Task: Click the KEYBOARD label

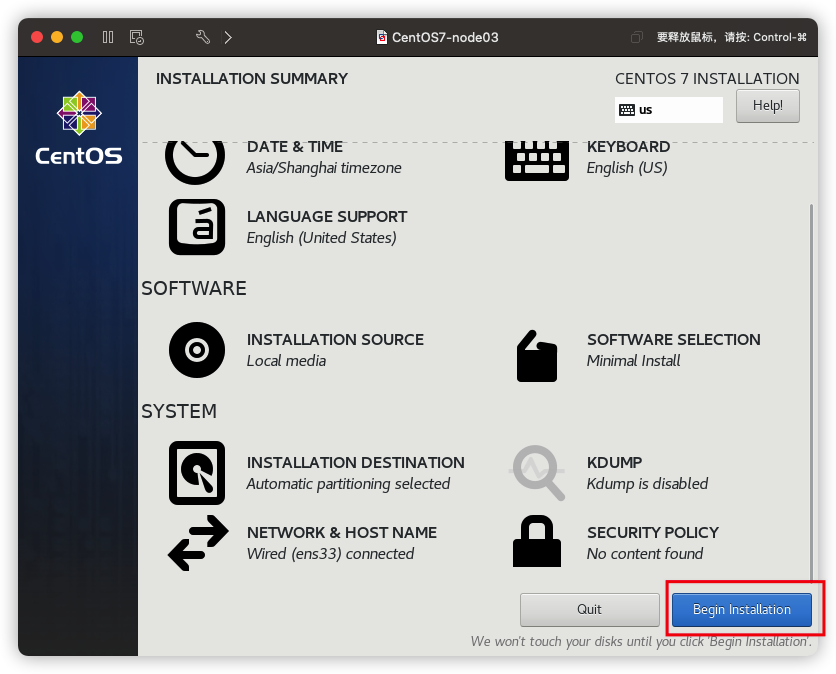Action: 628,147
